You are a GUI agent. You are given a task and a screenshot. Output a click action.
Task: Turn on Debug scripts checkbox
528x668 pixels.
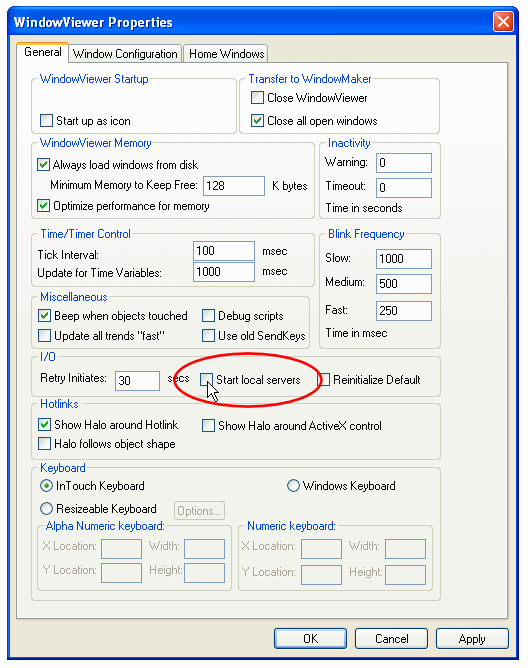pos(208,316)
